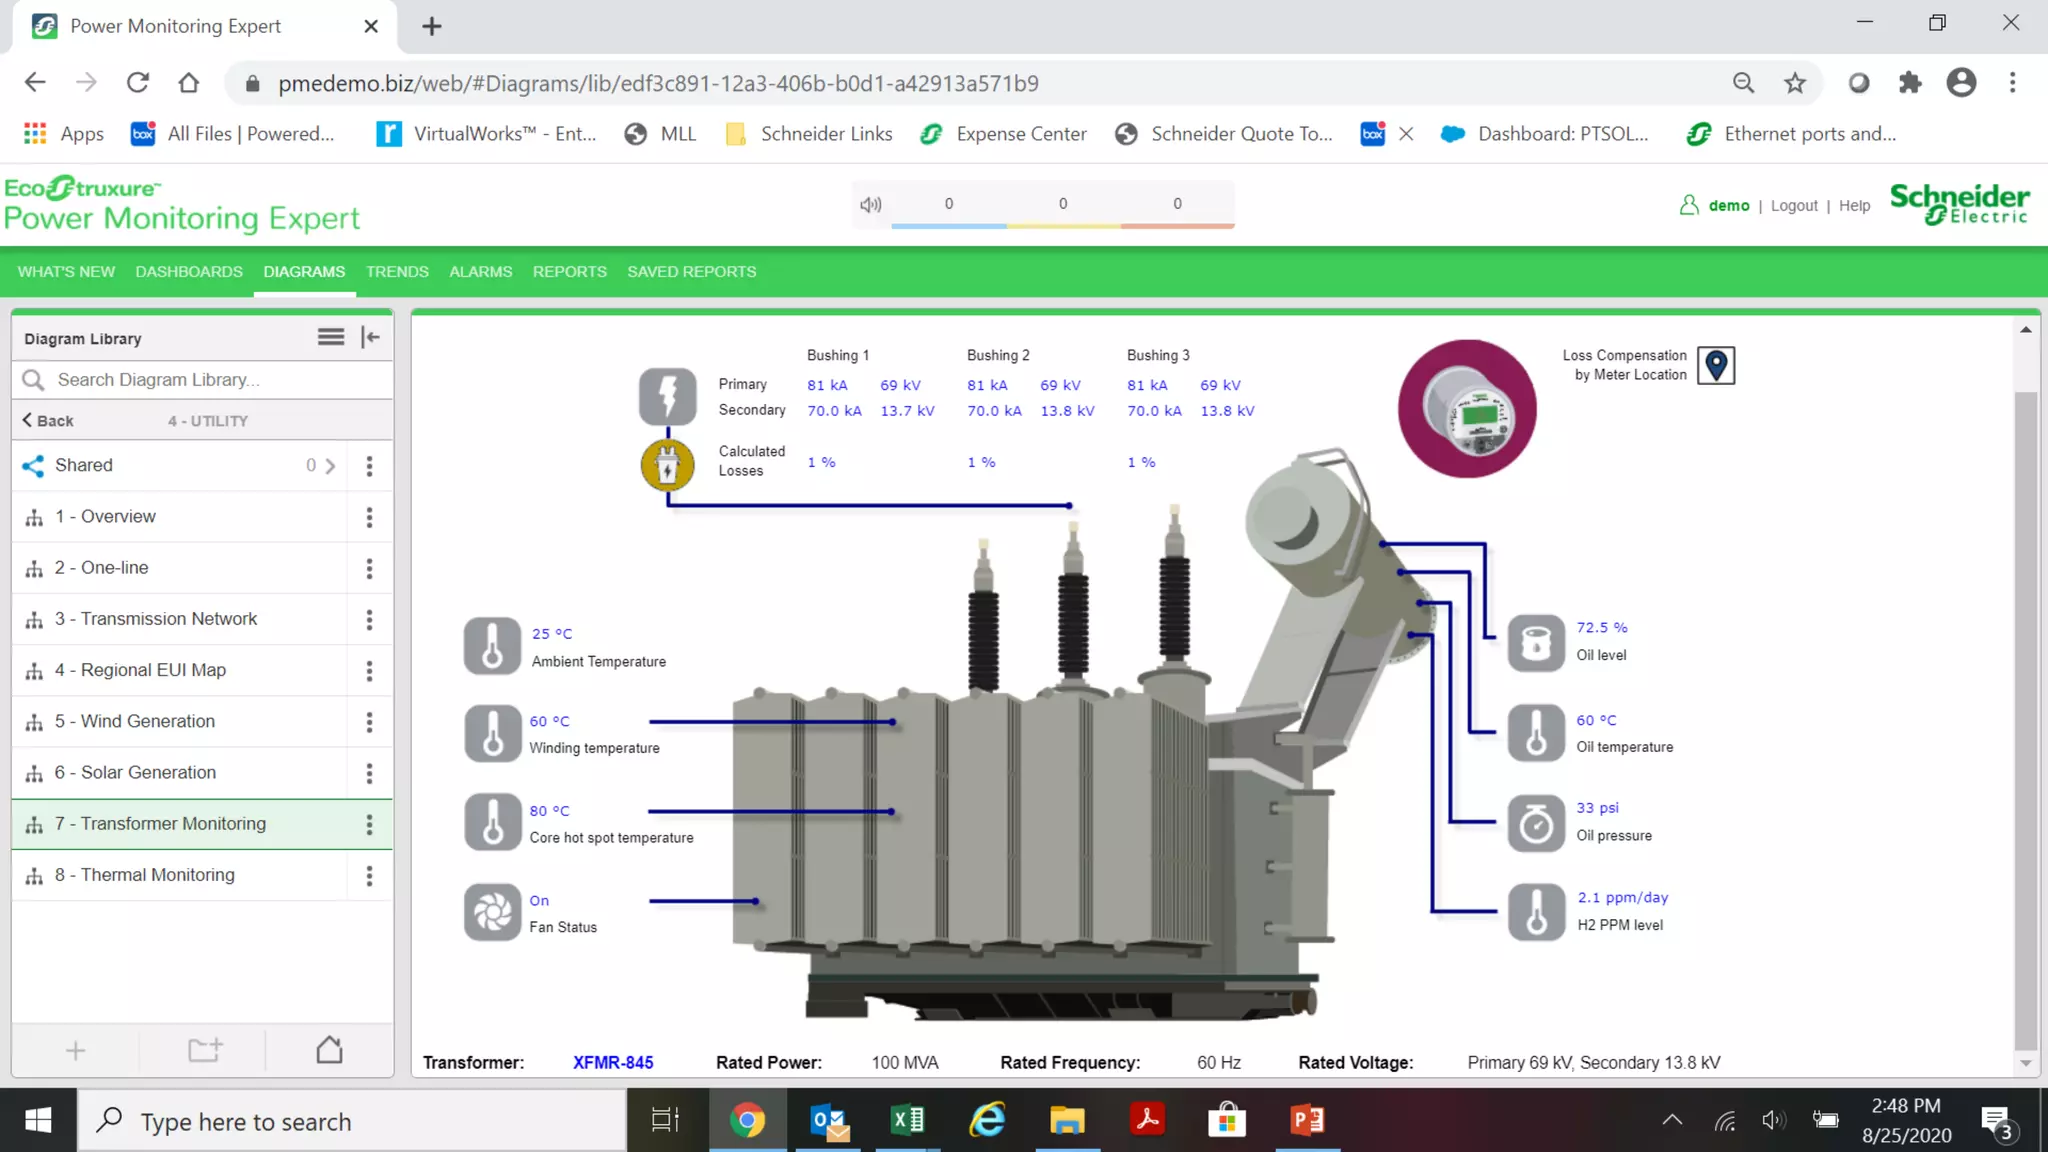Click the oil pressure gauge icon

tap(1536, 823)
